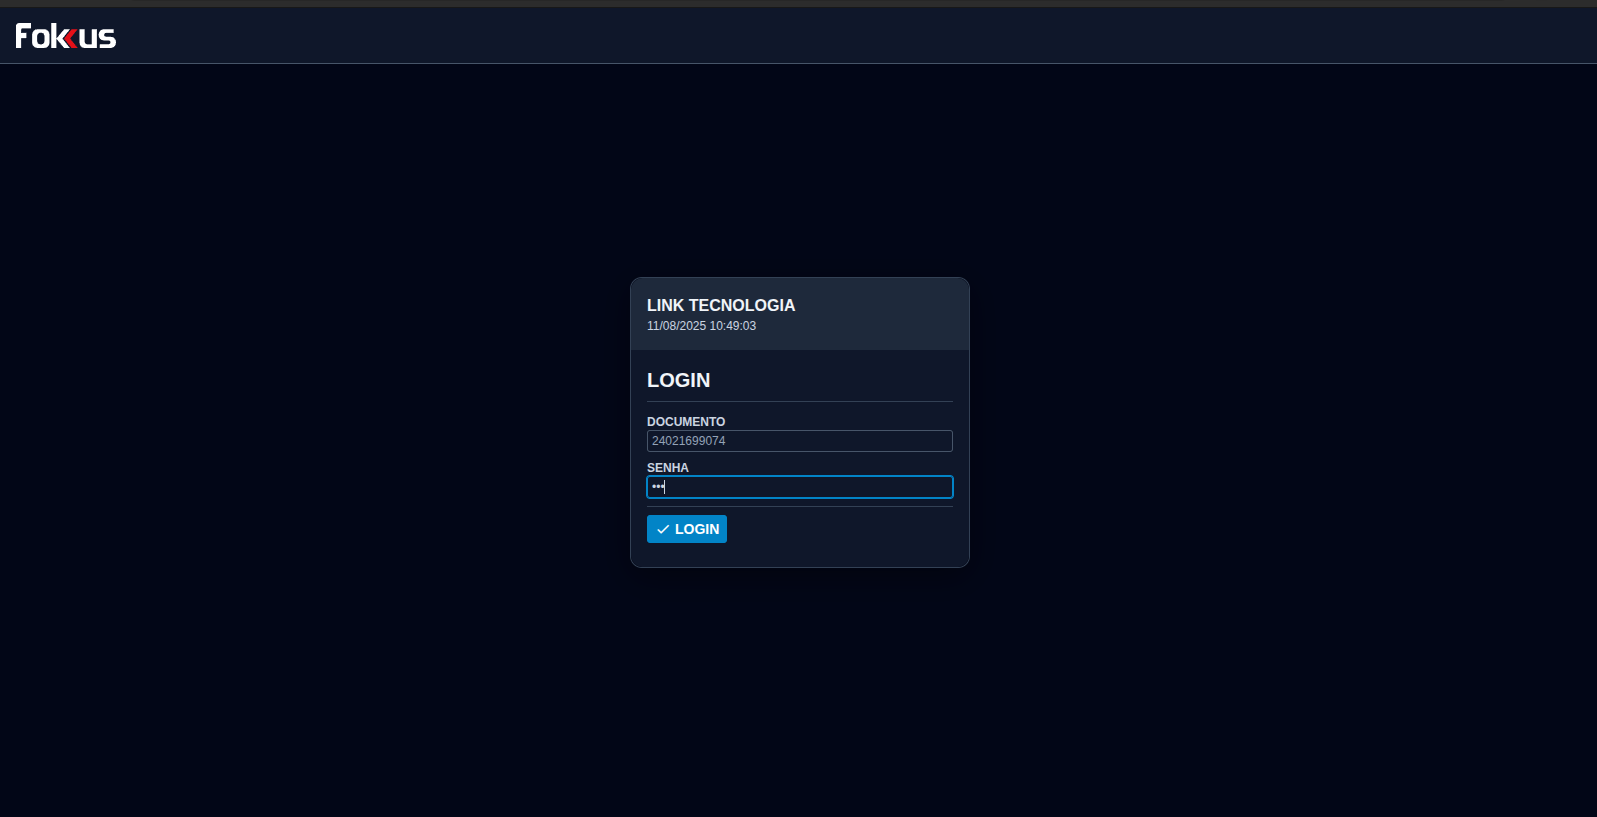
Task: Click the login card header panel
Action: tap(880, 314)
